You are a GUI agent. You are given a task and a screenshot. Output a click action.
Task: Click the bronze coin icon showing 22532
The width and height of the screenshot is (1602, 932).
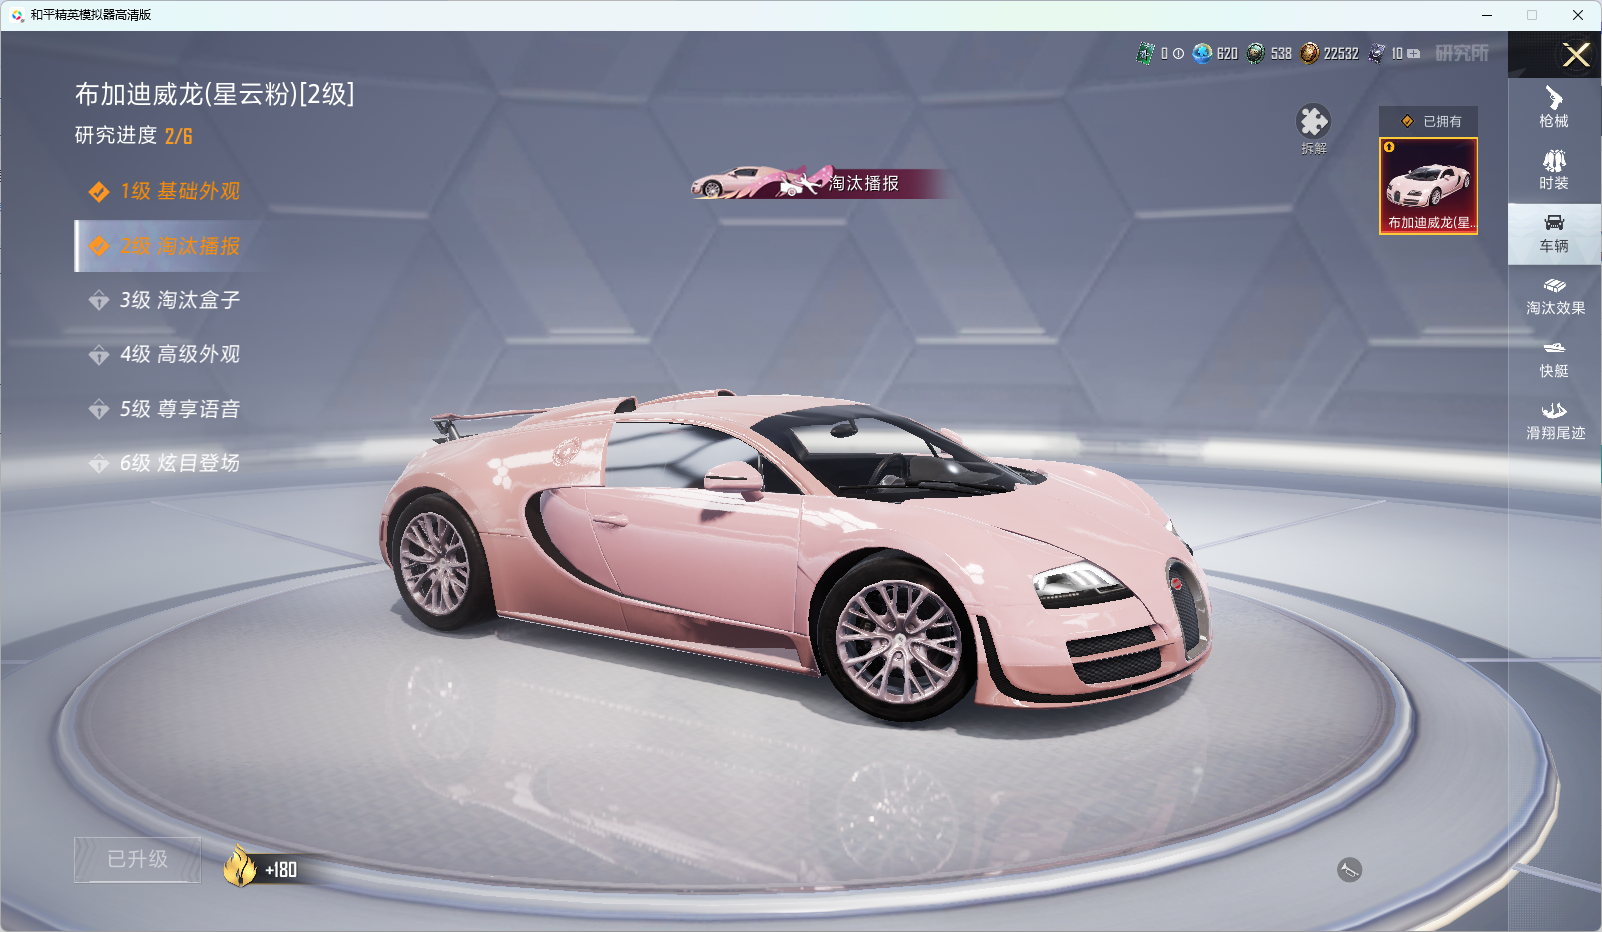[1309, 53]
